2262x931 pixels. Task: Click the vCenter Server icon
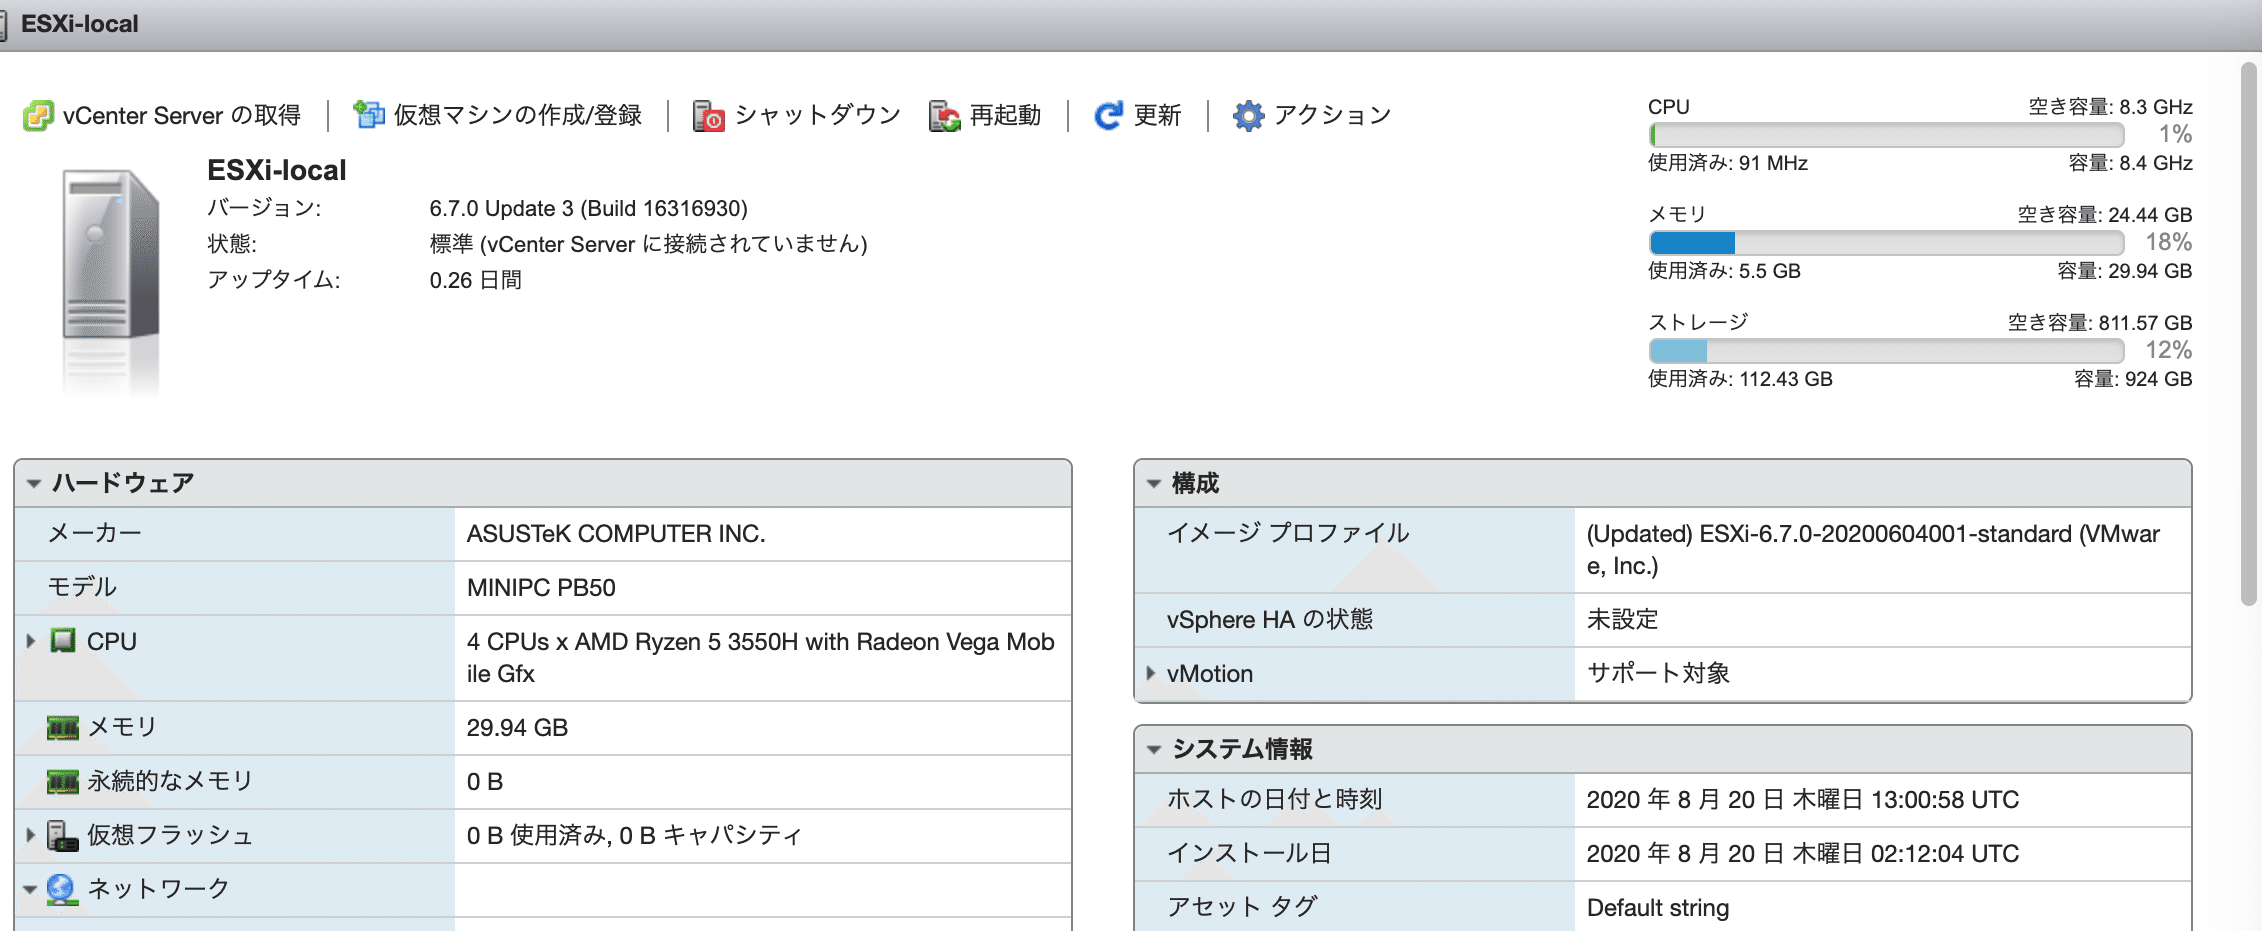click(x=38, y=116)
